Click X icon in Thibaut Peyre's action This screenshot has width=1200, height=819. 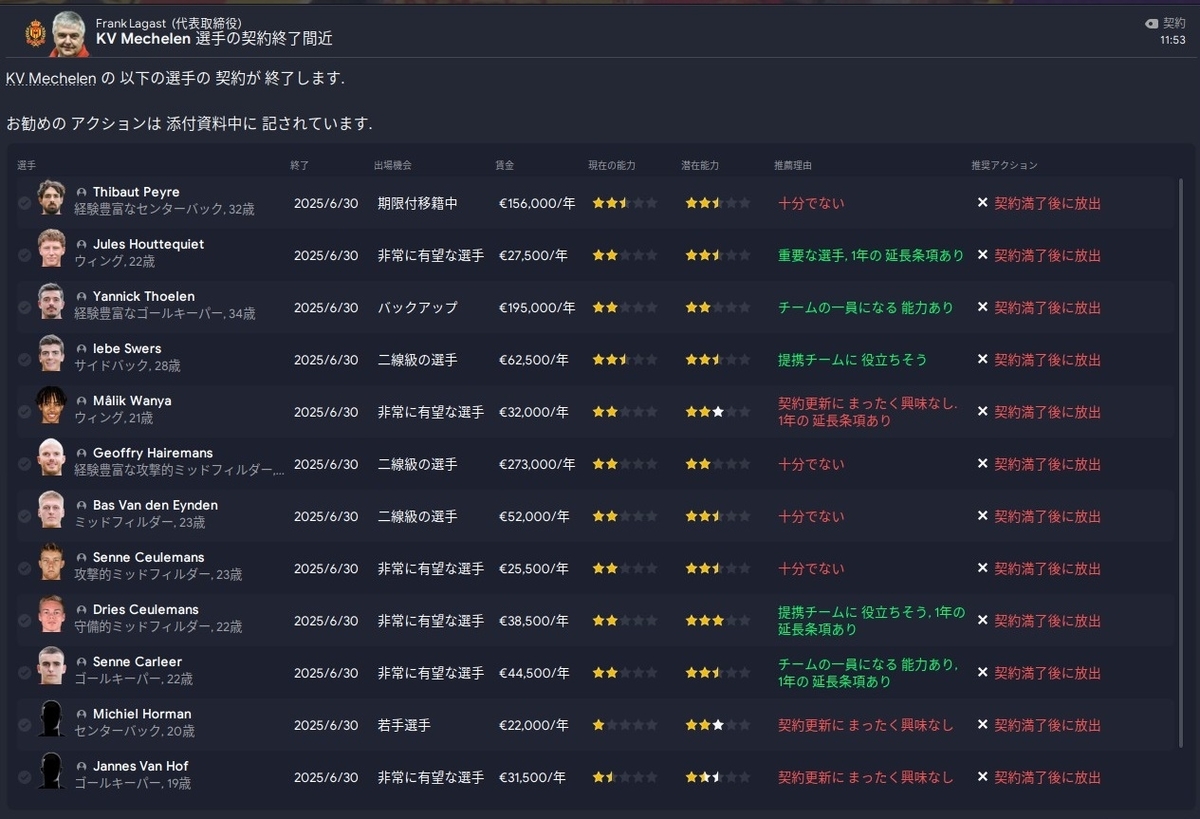tap(982, 203)
